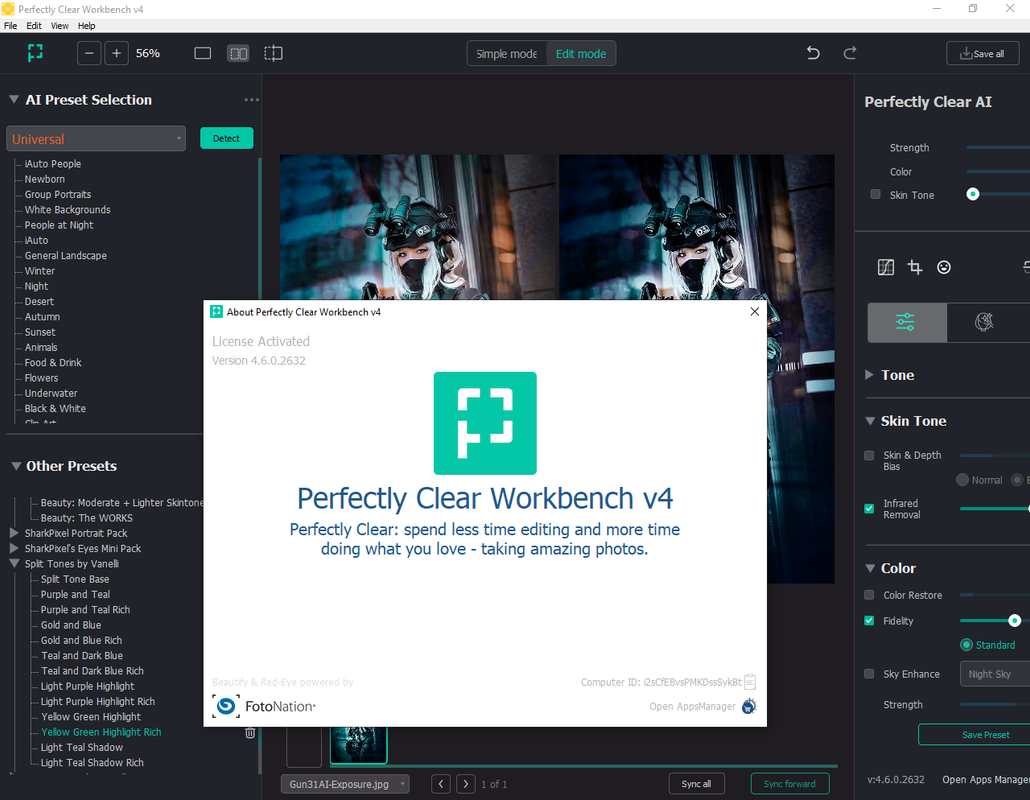Click the FotoNation logo
1030x800 pixels.
pyautogui.click(x=264, y=706)
